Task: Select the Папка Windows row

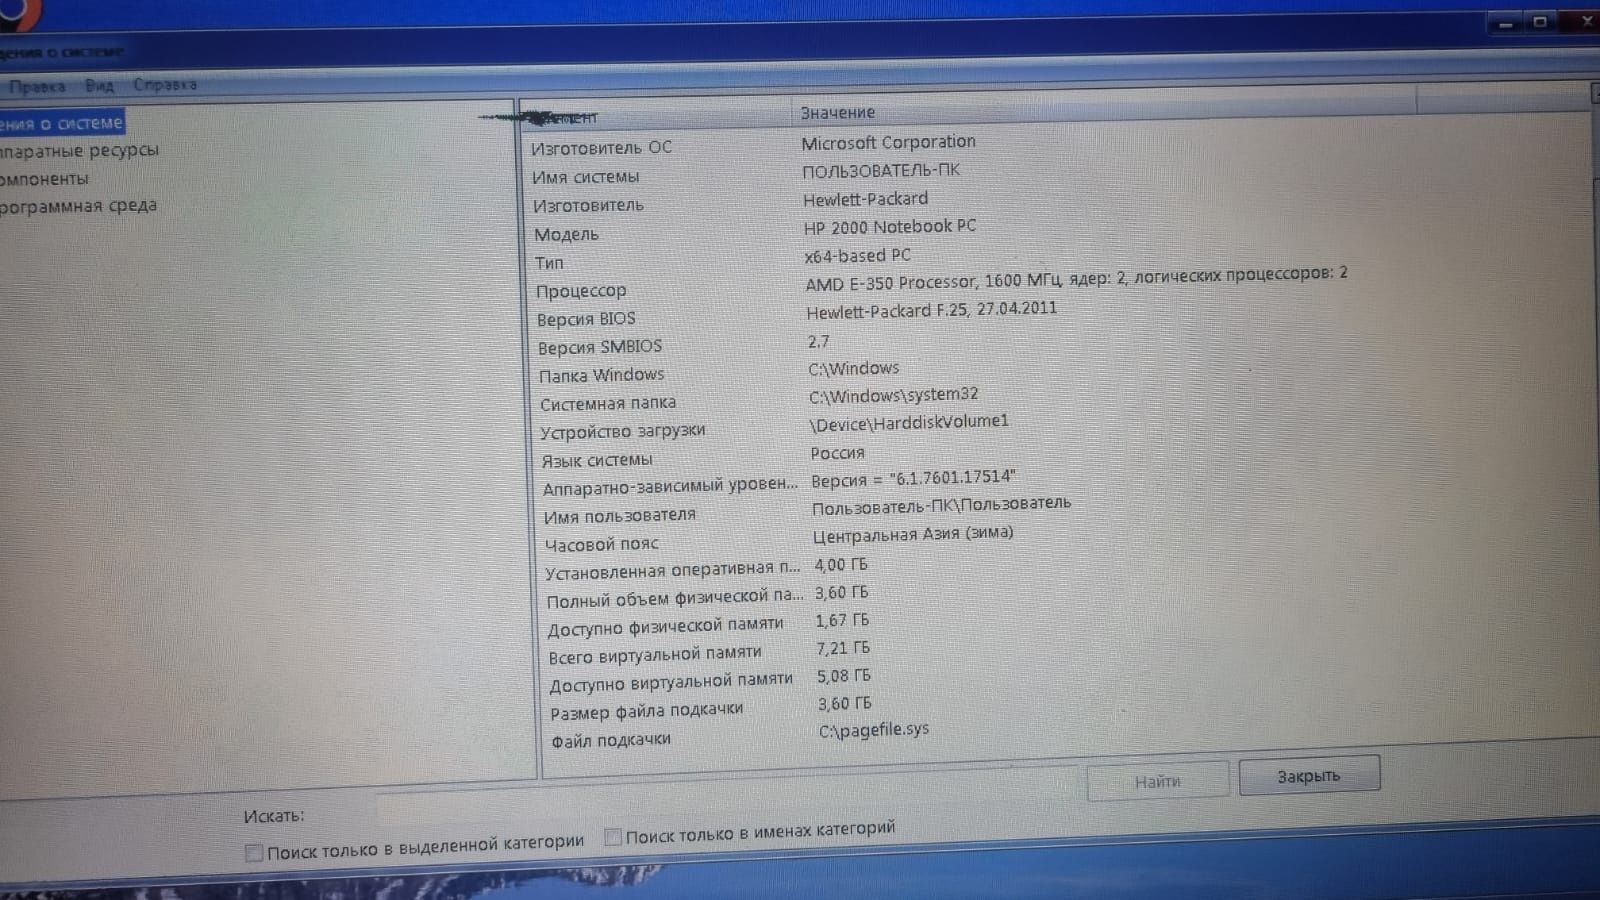Action: point(601,375)
